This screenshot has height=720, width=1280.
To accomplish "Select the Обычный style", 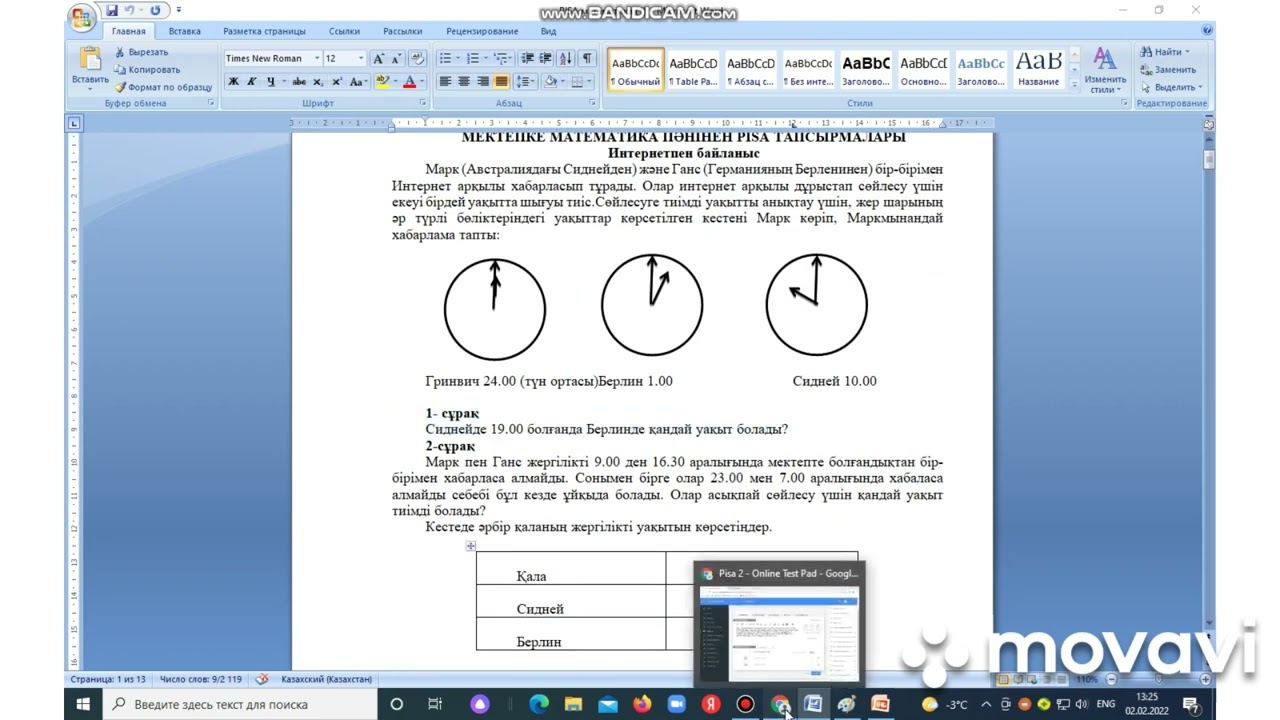I will 636,70.
